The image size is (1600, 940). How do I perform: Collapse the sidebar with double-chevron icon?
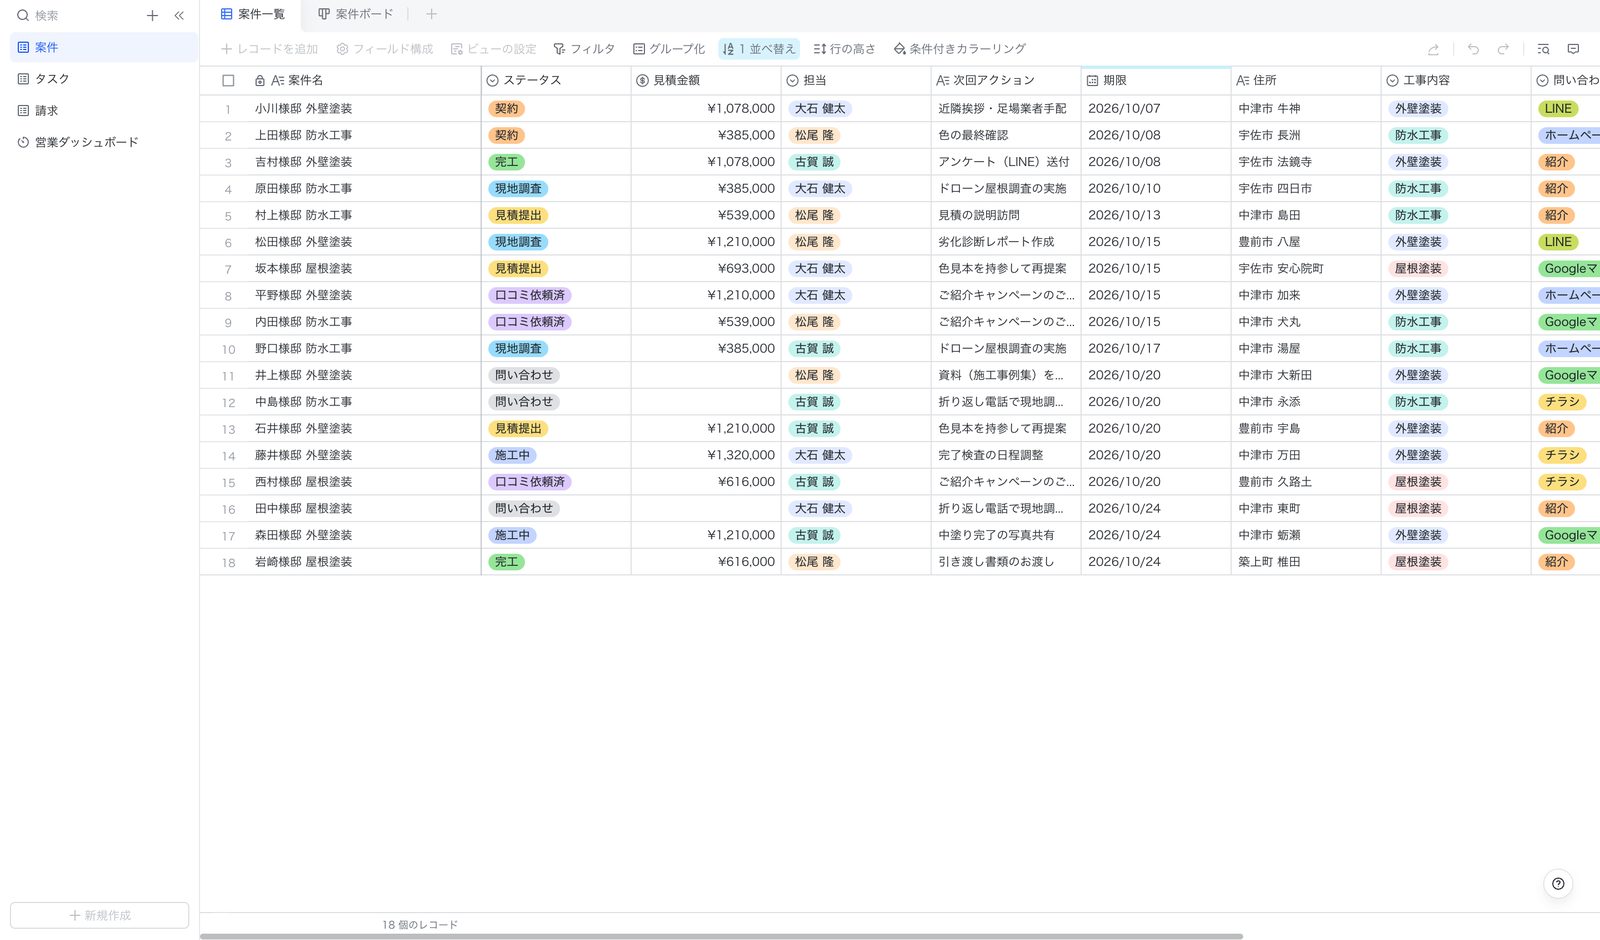[179, 15]
